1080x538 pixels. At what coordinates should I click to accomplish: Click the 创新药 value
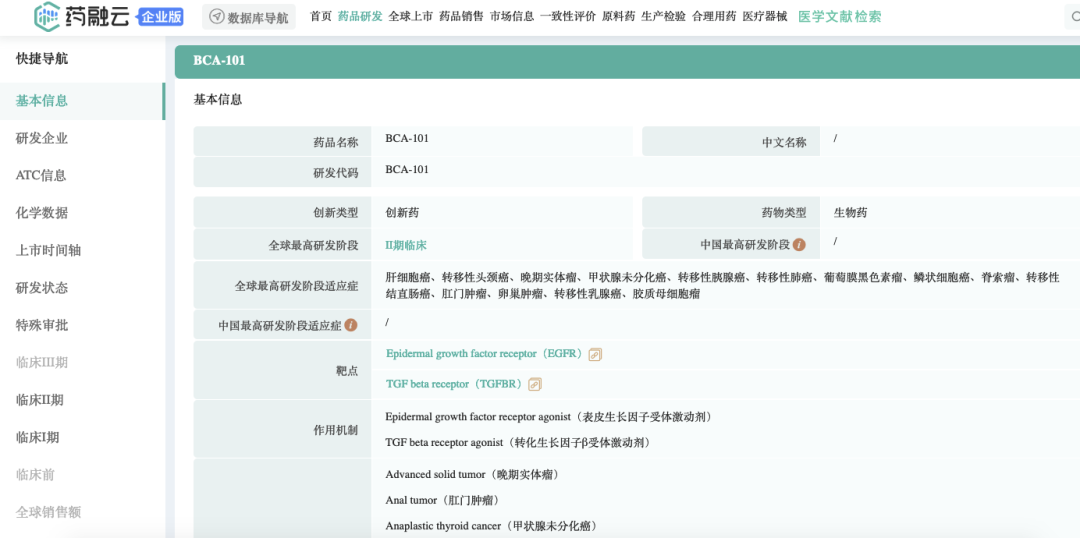402,213
